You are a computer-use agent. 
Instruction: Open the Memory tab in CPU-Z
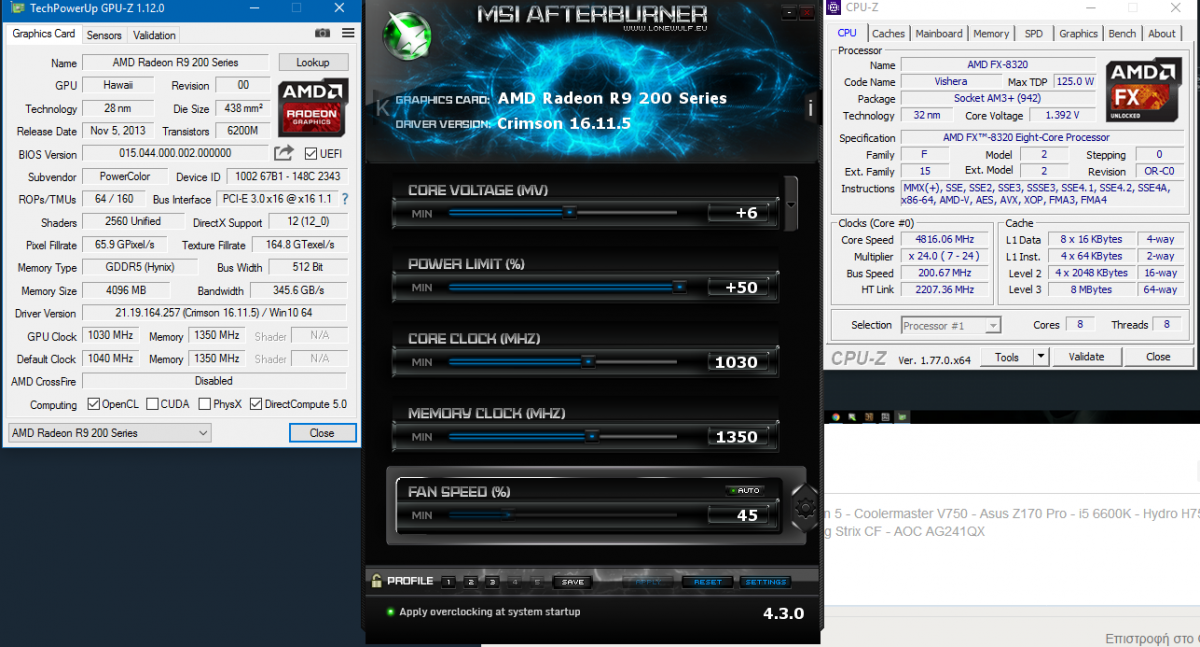tap(991, 33)
